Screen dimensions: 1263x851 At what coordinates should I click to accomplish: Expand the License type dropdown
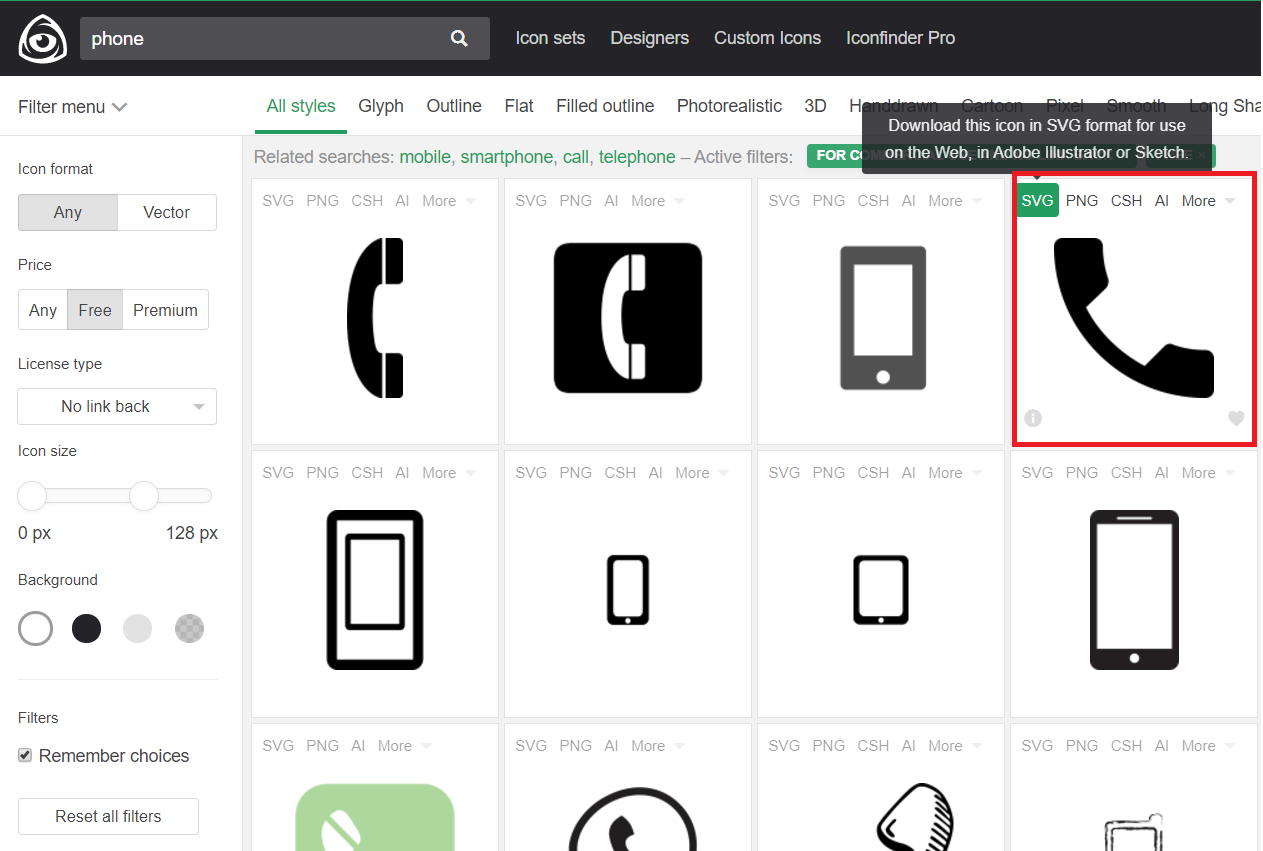[117, 406]
